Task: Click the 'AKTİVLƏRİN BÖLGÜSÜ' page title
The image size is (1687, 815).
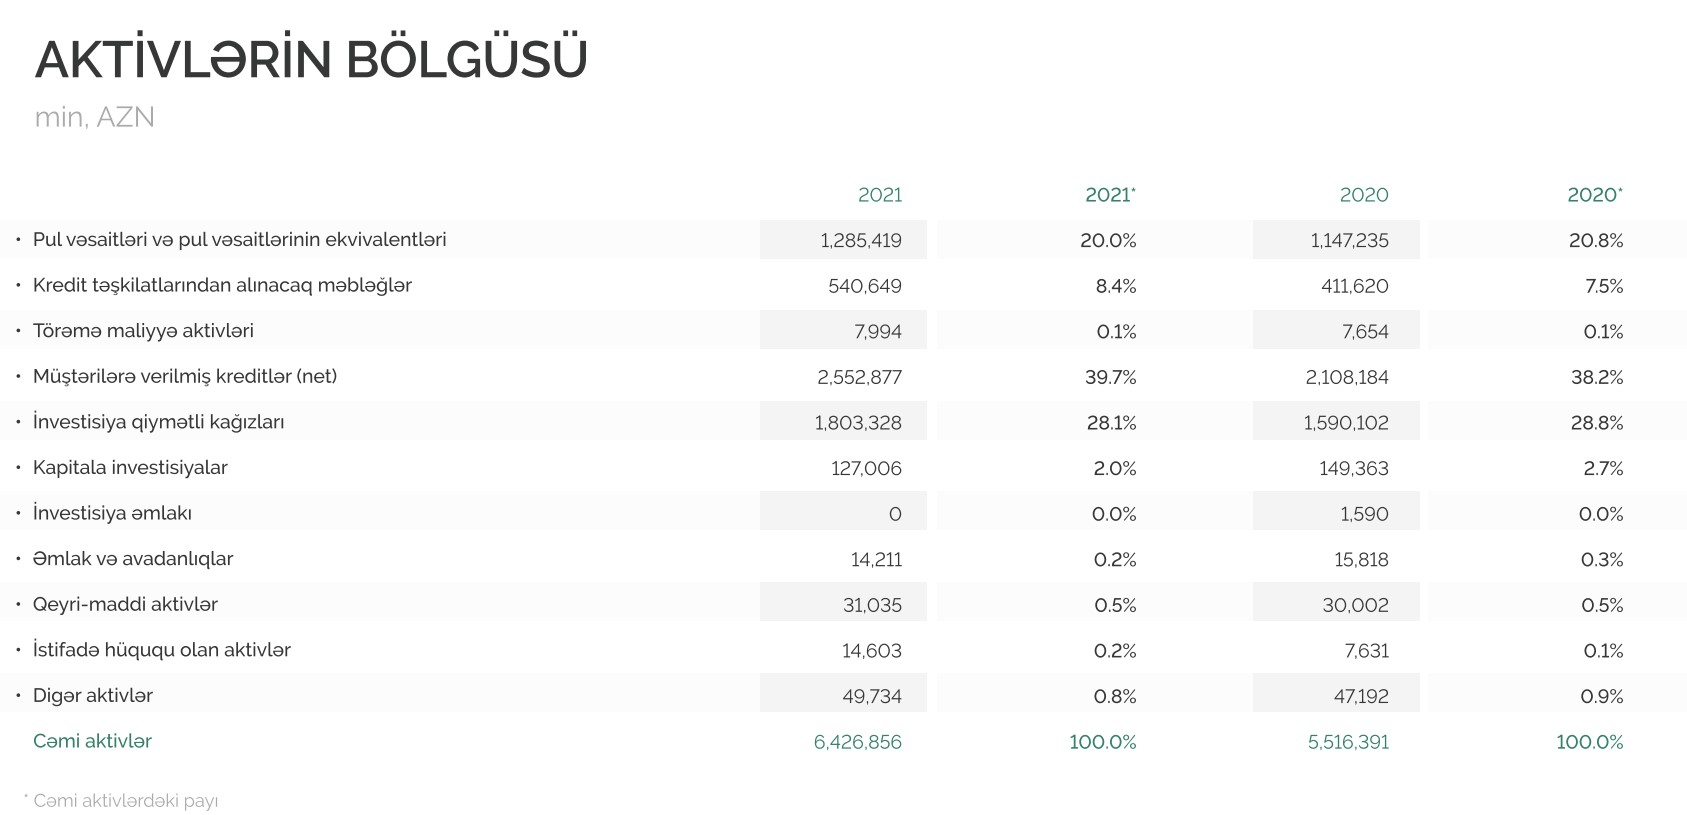Action: click(x=311, y=59)
